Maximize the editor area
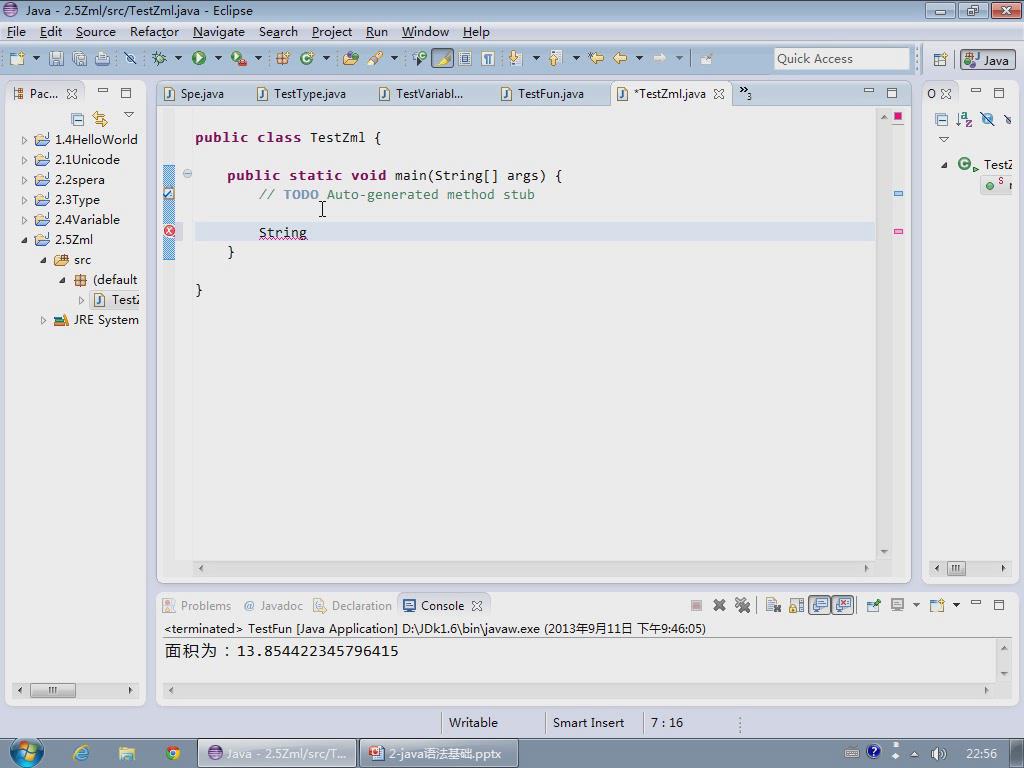 point(892,93)
